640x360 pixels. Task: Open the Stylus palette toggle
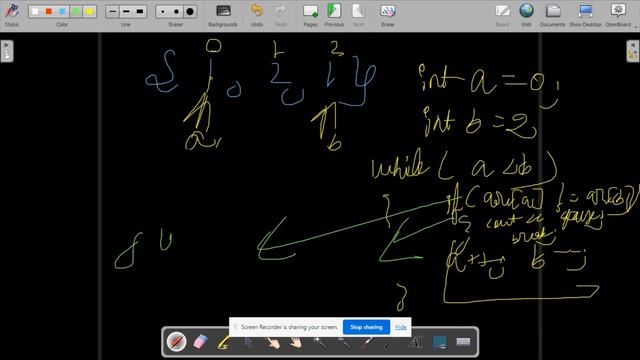11,15
